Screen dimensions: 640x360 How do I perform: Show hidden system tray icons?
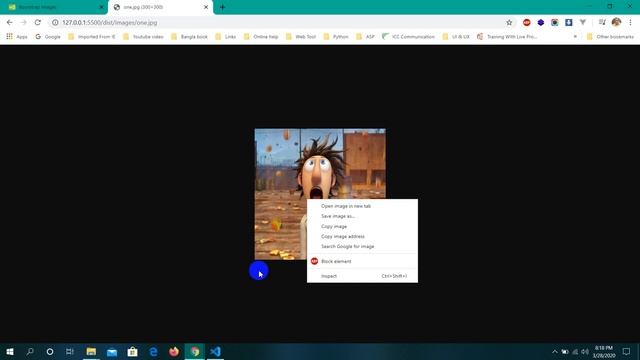pos(555,351)
